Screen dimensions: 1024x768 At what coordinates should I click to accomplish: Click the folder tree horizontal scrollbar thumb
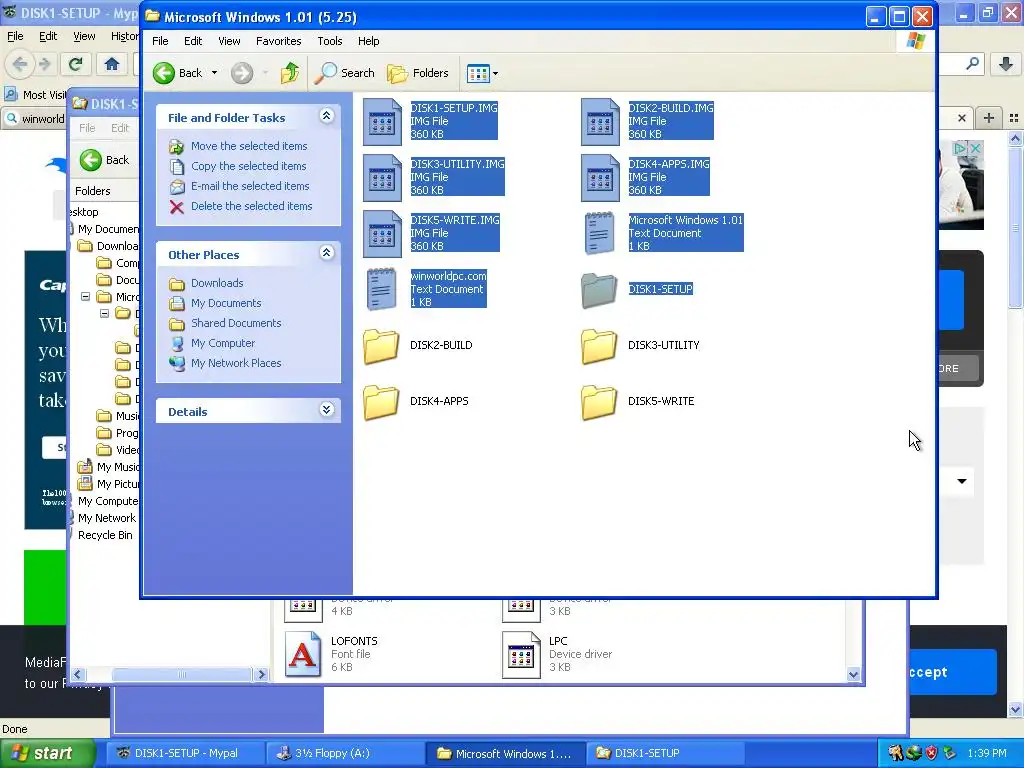pos(182,675)
